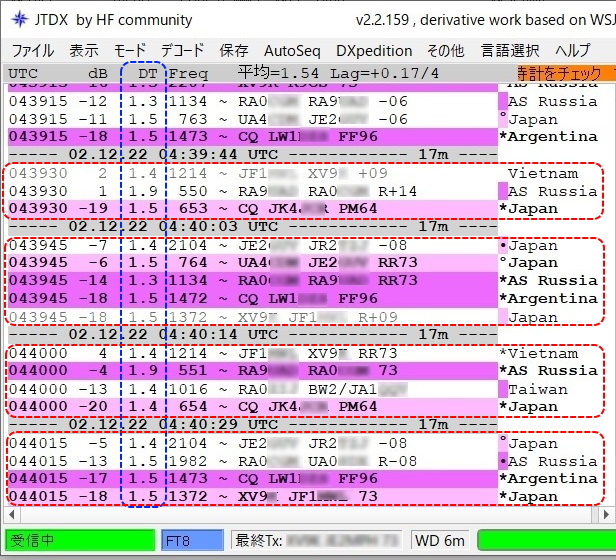The width and height of the screenshot is (616, 560).
Task: Select 044015 RA0 UA0 R-08 row
Action: 253,461
